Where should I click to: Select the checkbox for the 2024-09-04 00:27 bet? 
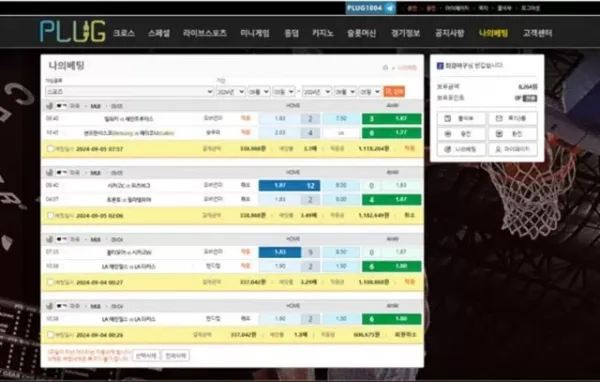(50, 282)
